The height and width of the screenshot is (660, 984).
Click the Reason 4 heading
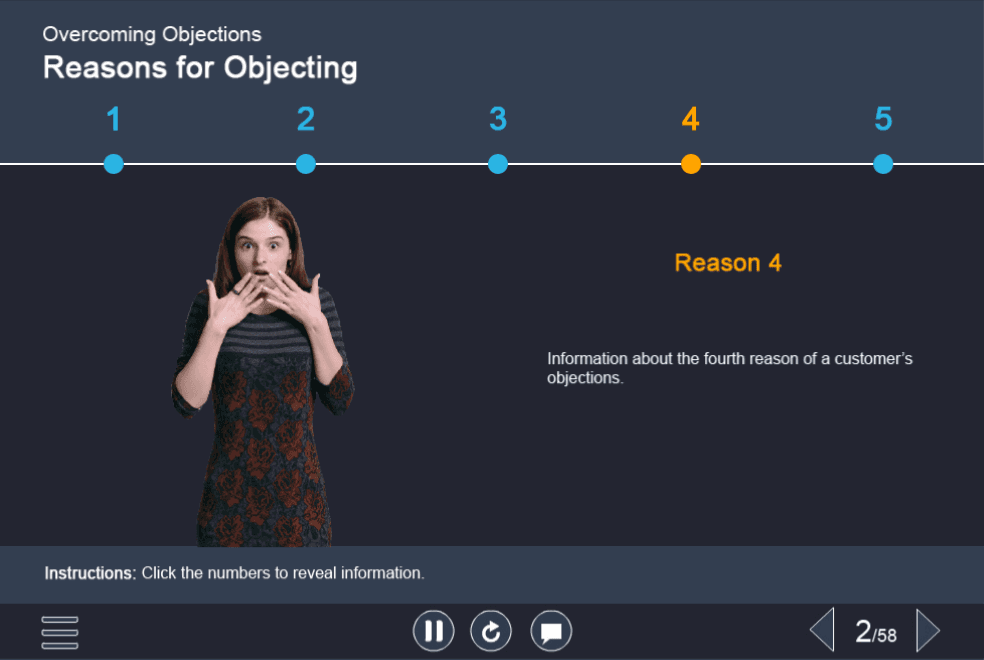point(728,263)
